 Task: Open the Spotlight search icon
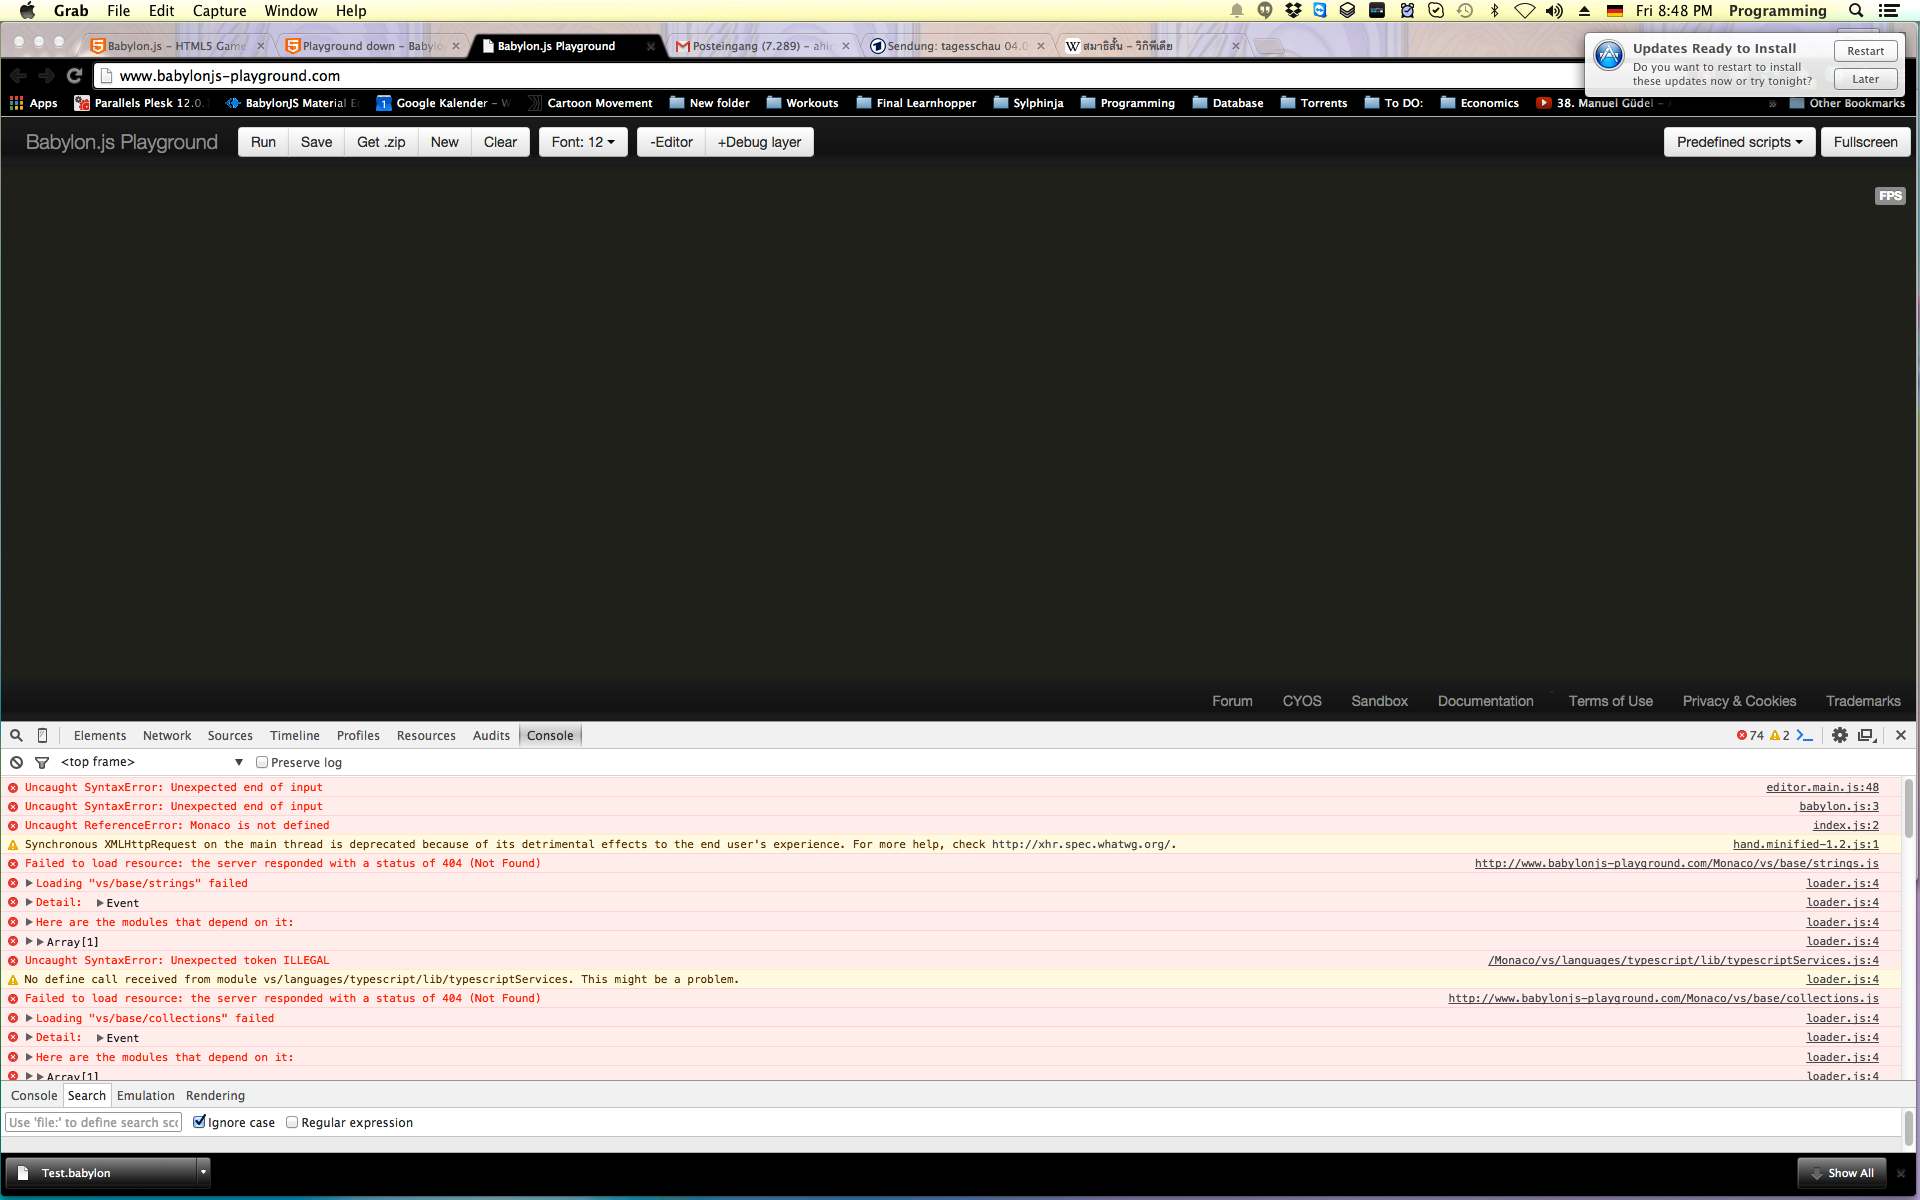1856,11
